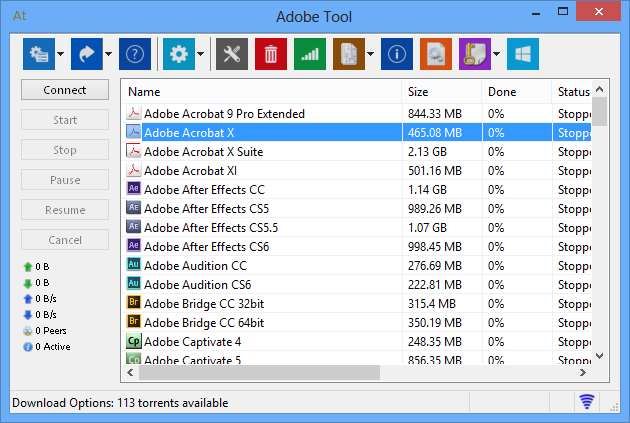
Task: Open dropdown arrow beside gear-list icon
Action: coord(61,54)
